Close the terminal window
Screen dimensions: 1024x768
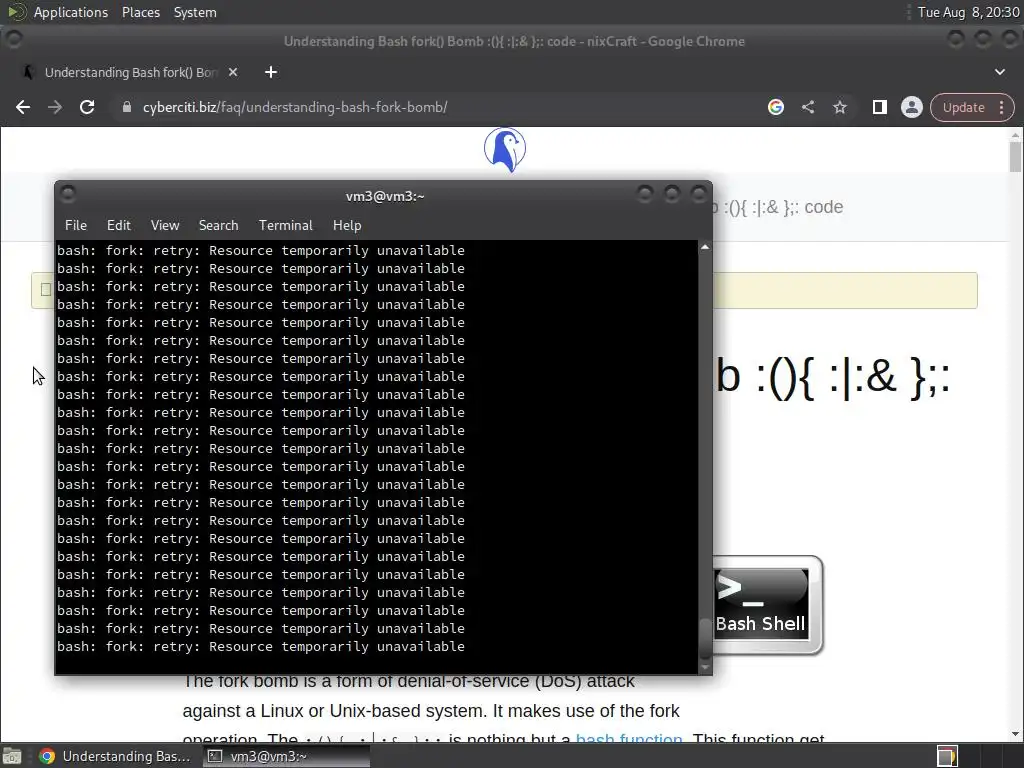coord(699,194)
